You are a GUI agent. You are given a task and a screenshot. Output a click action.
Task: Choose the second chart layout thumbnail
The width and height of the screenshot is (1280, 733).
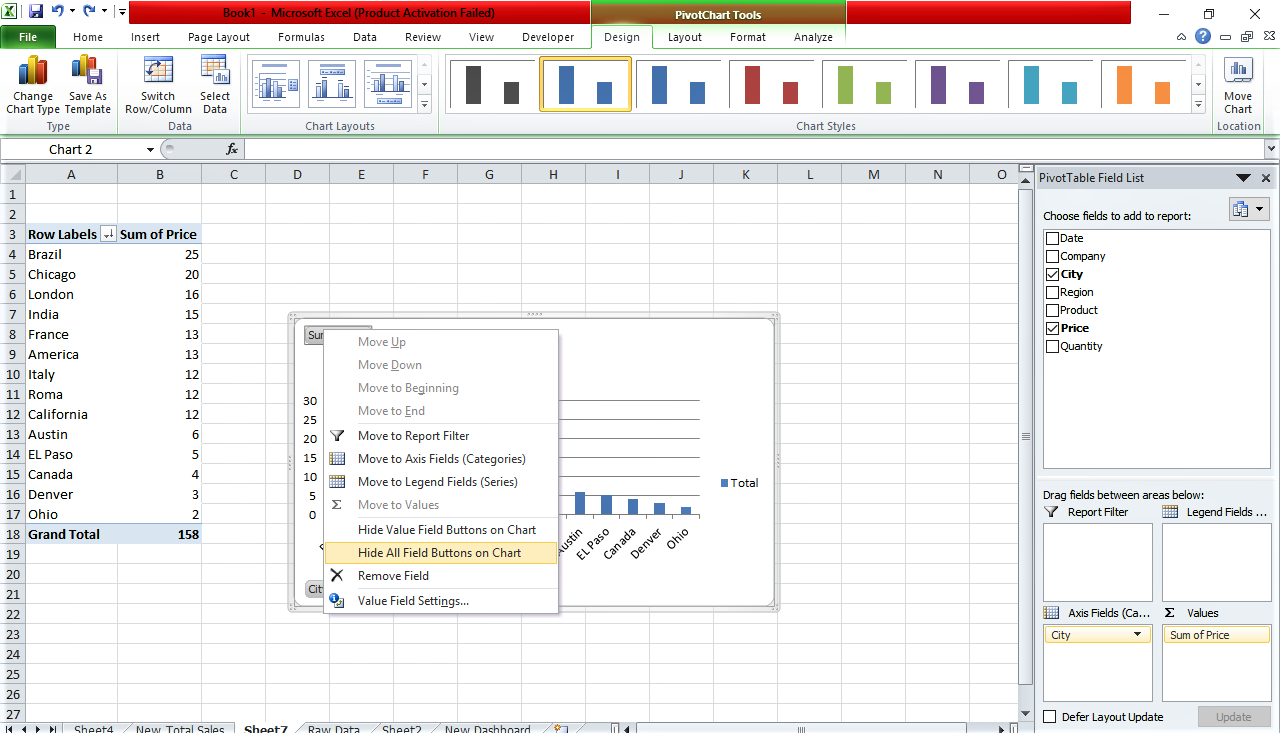click(x=332, y=84)
